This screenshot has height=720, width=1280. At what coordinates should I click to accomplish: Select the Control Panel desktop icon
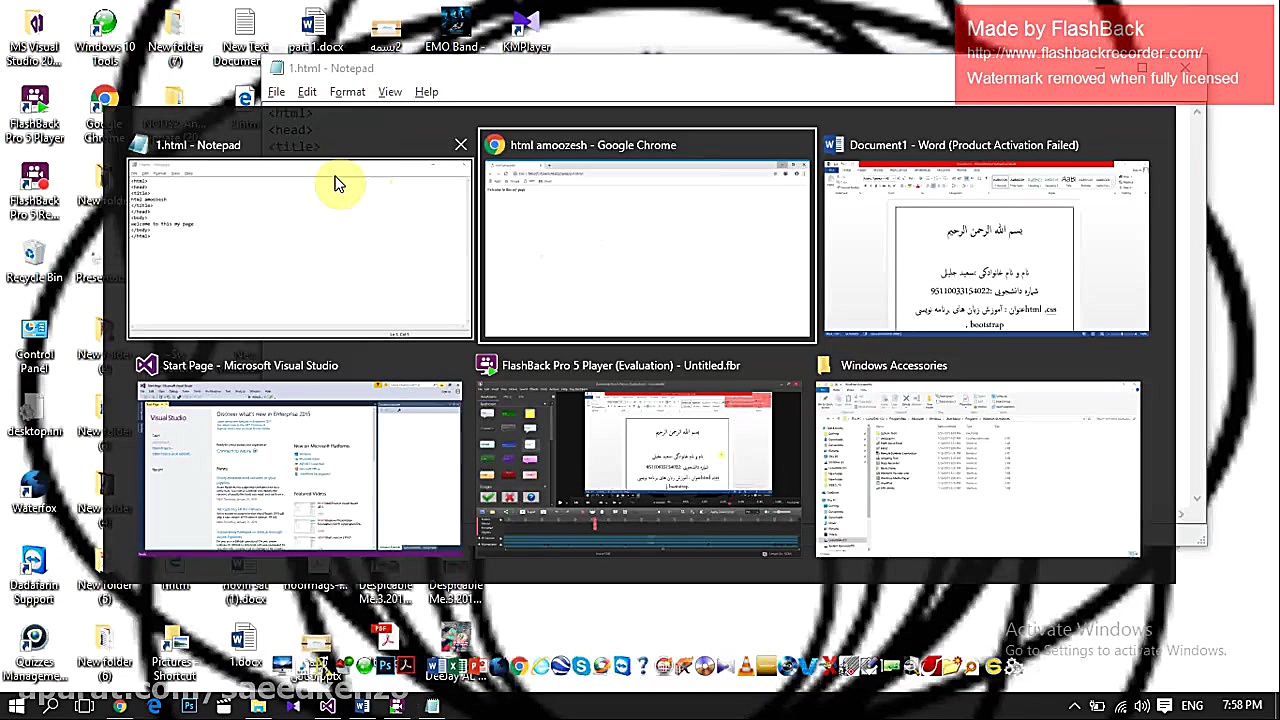tap(35, 346)
